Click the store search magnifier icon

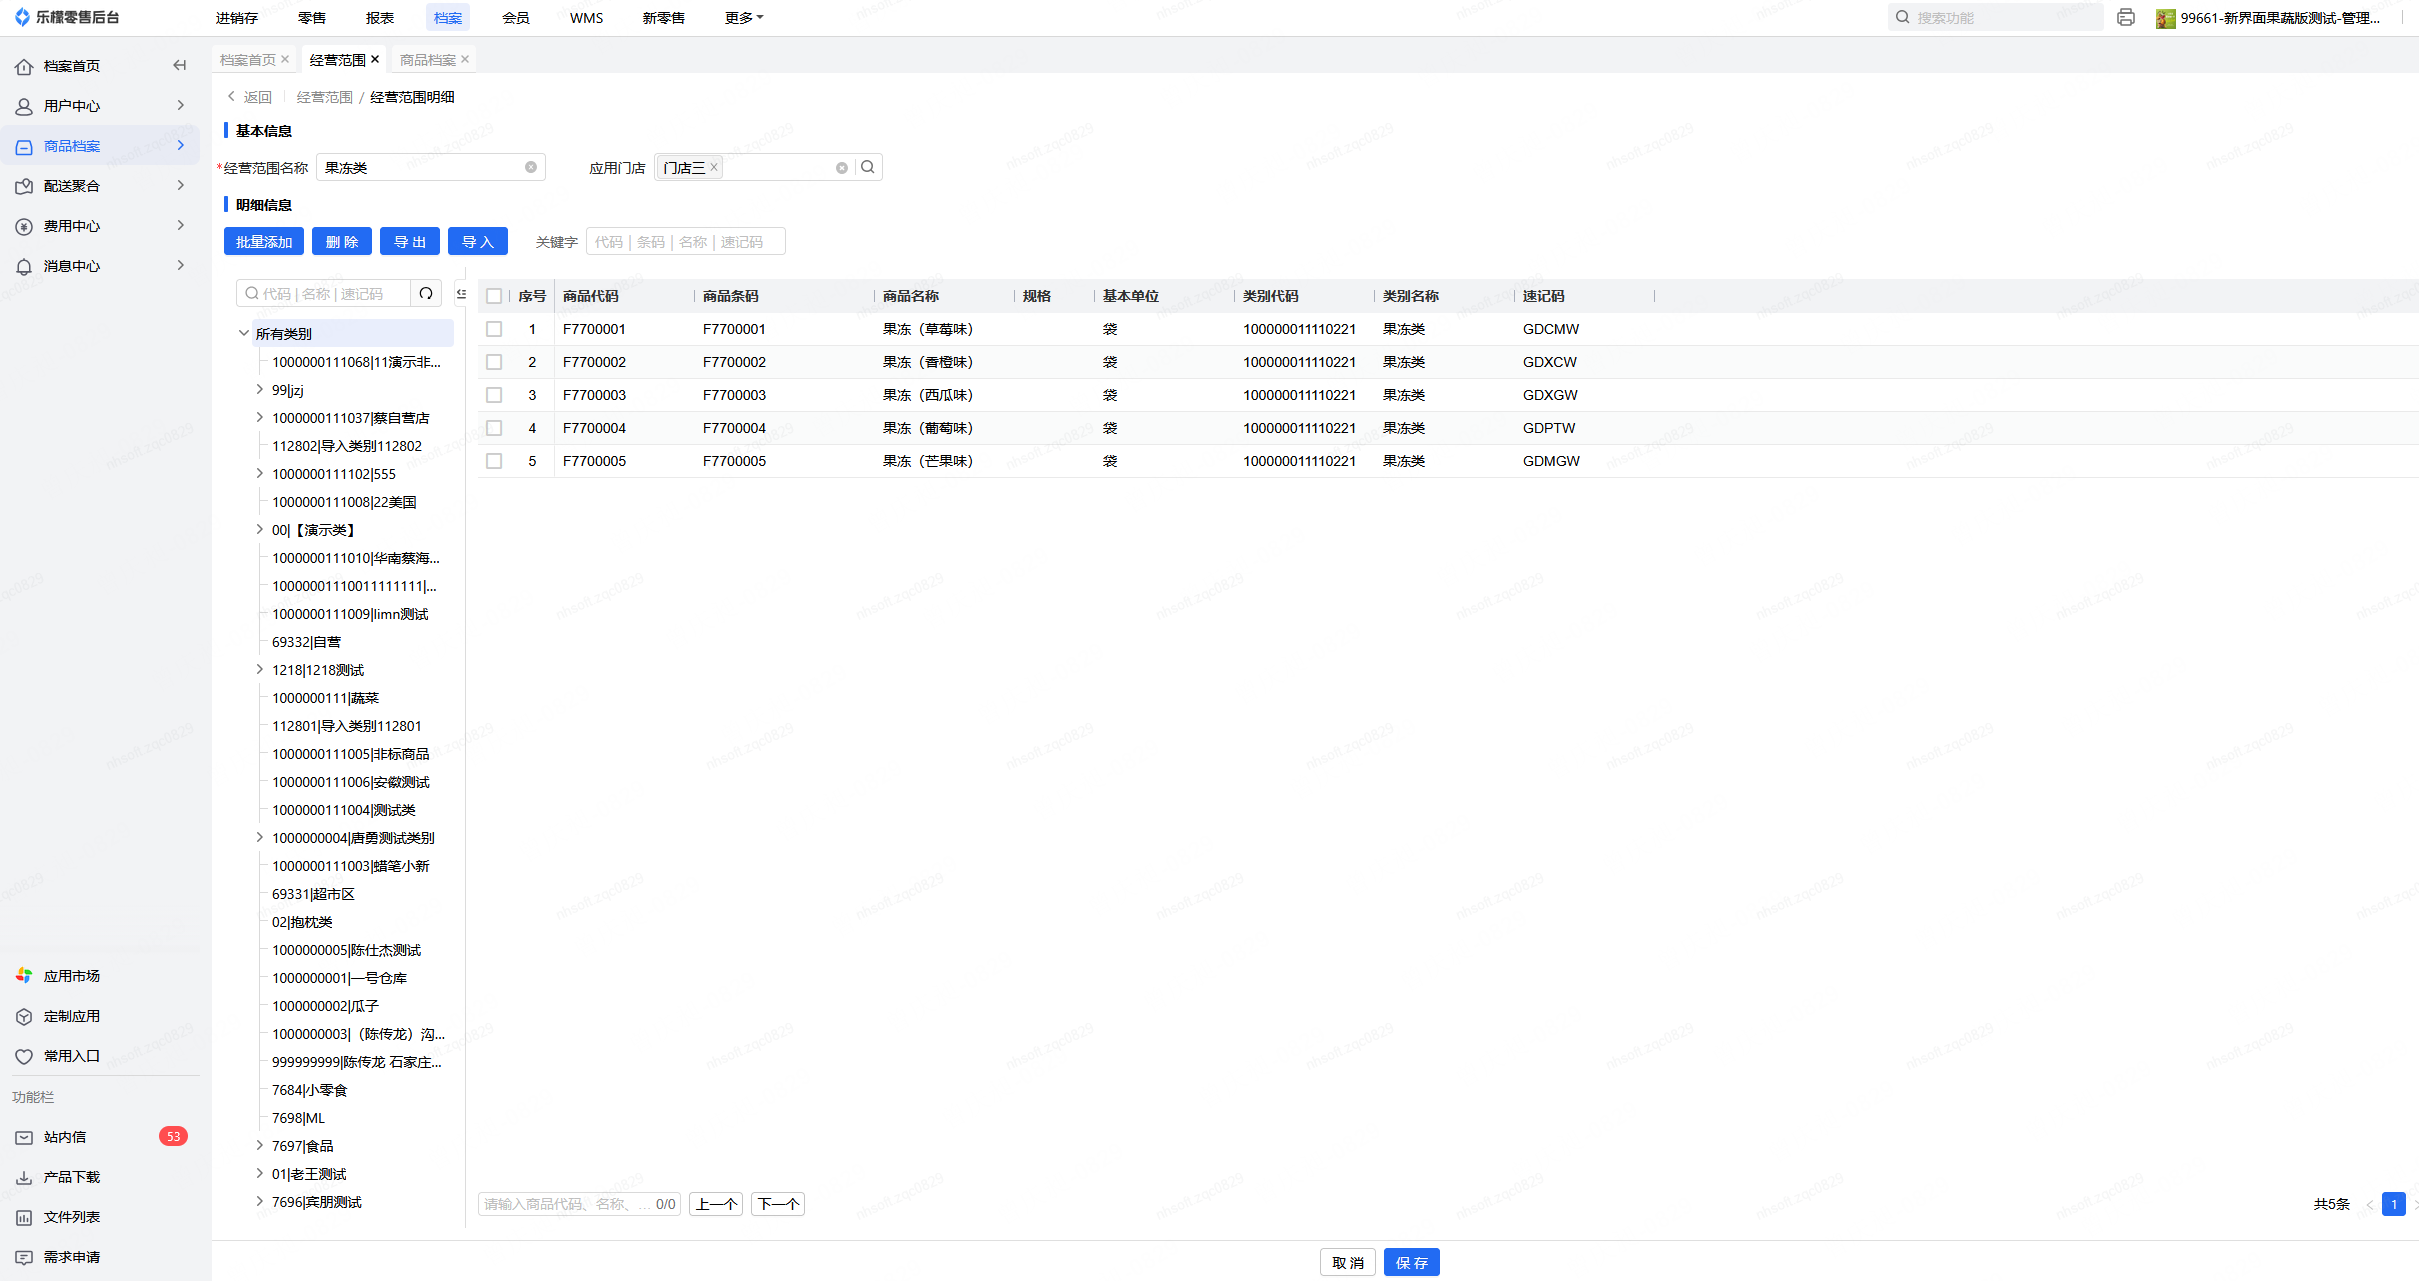(x=868, y=167)
